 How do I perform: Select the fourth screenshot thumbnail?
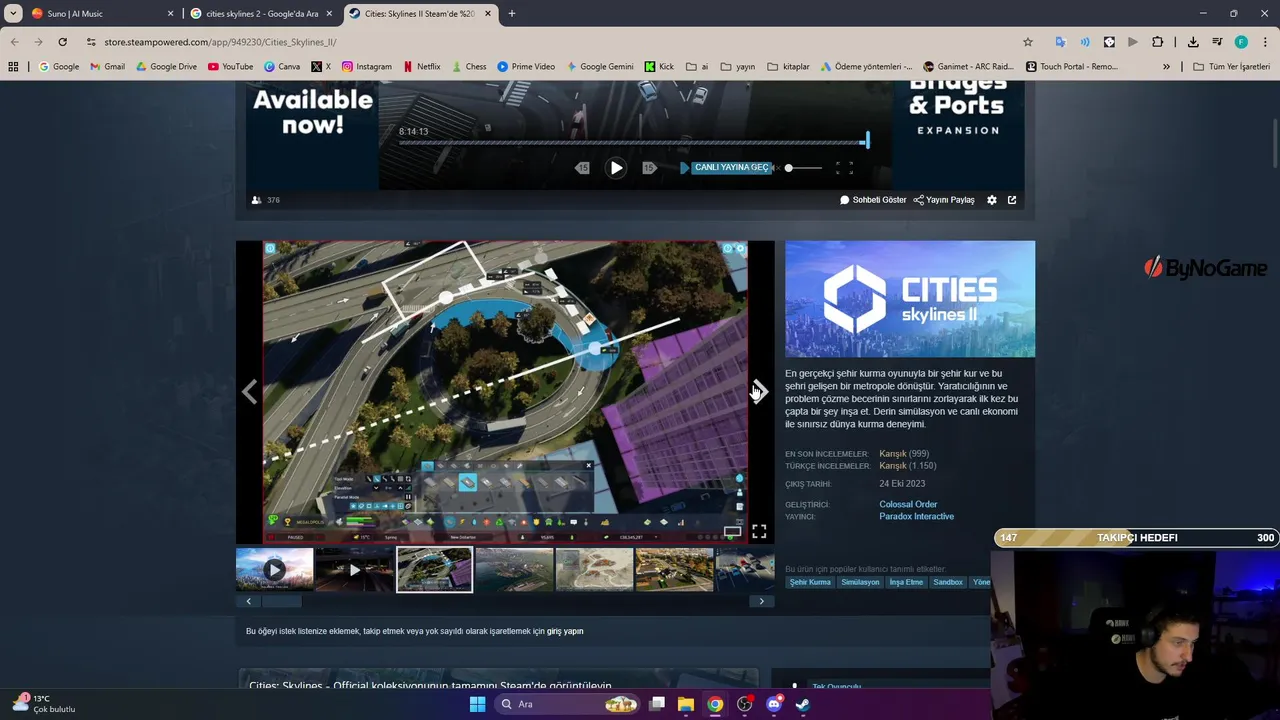point(514,570)
